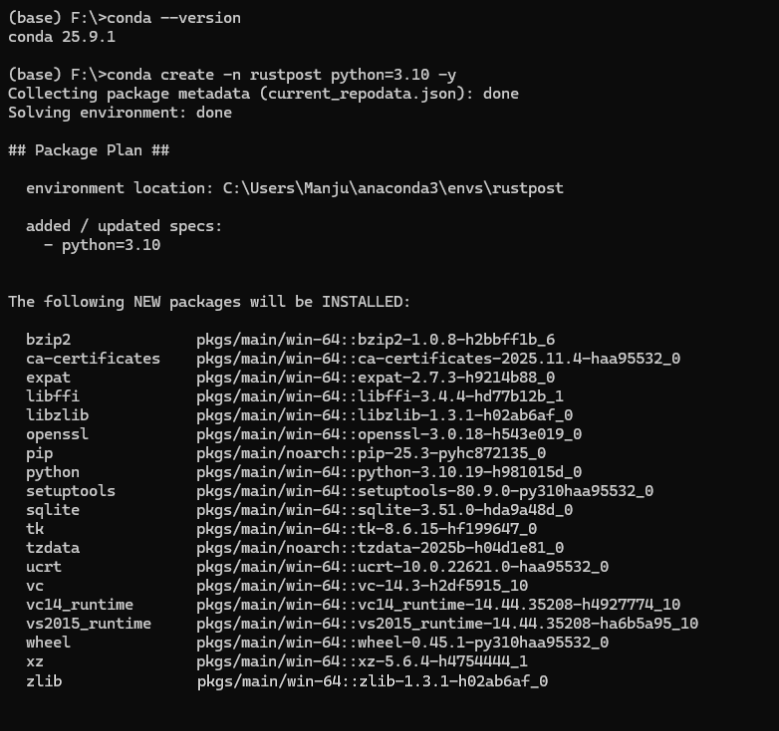Viewport: 779px width, 731px height.
Task: Click the 'conda 25.9.1' version output
Action: tap(62, 37)
